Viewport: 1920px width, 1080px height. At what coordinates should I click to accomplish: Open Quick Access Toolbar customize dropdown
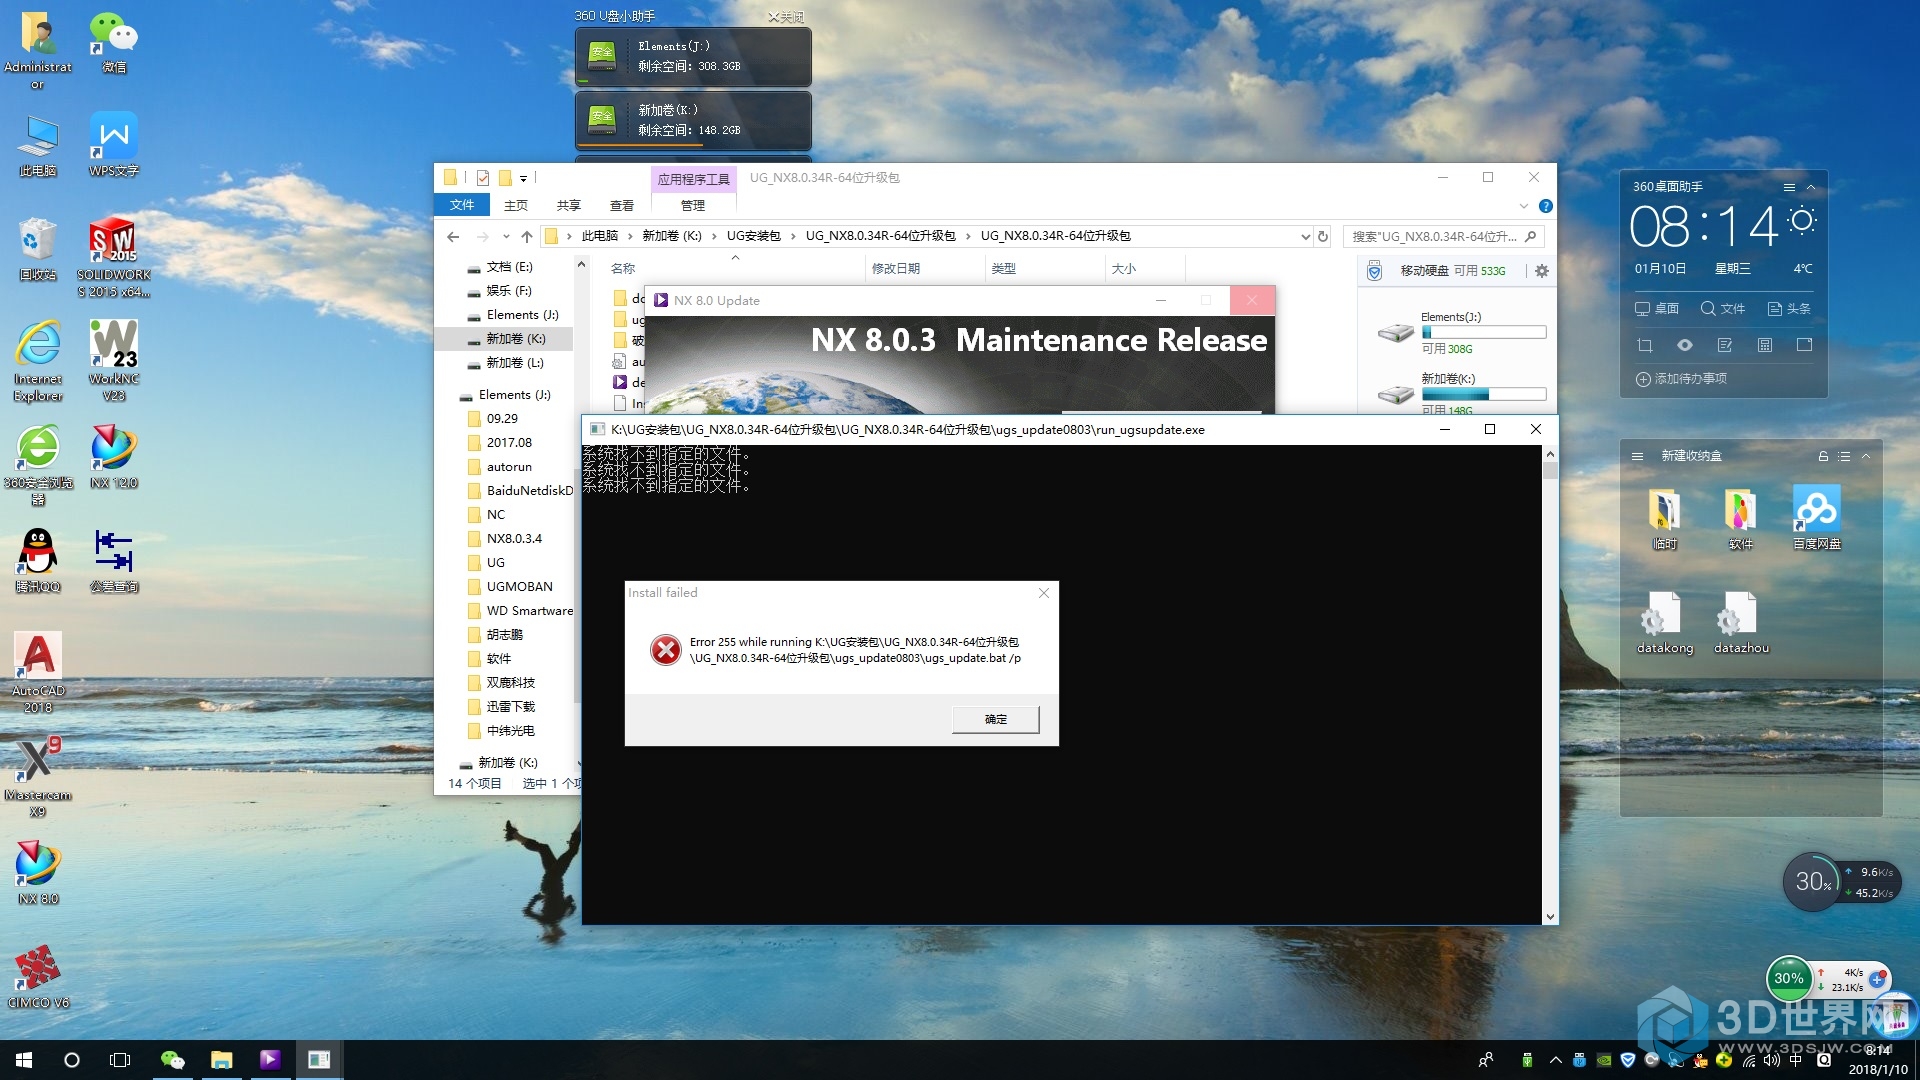[x=523, y=179]
